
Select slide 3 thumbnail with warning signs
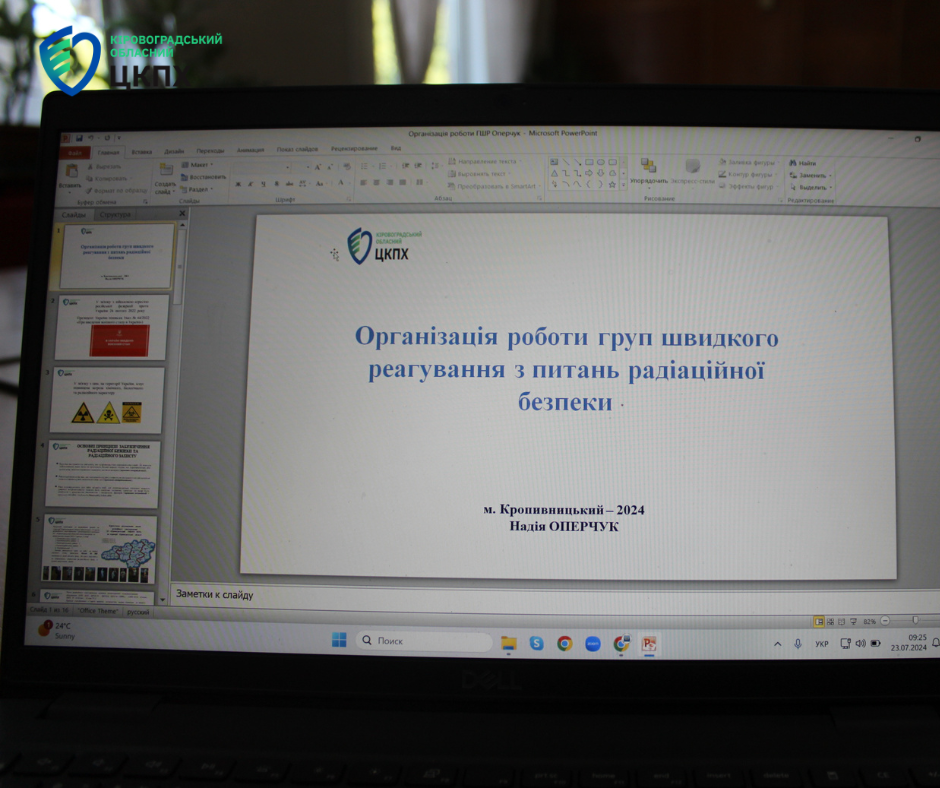106,400
